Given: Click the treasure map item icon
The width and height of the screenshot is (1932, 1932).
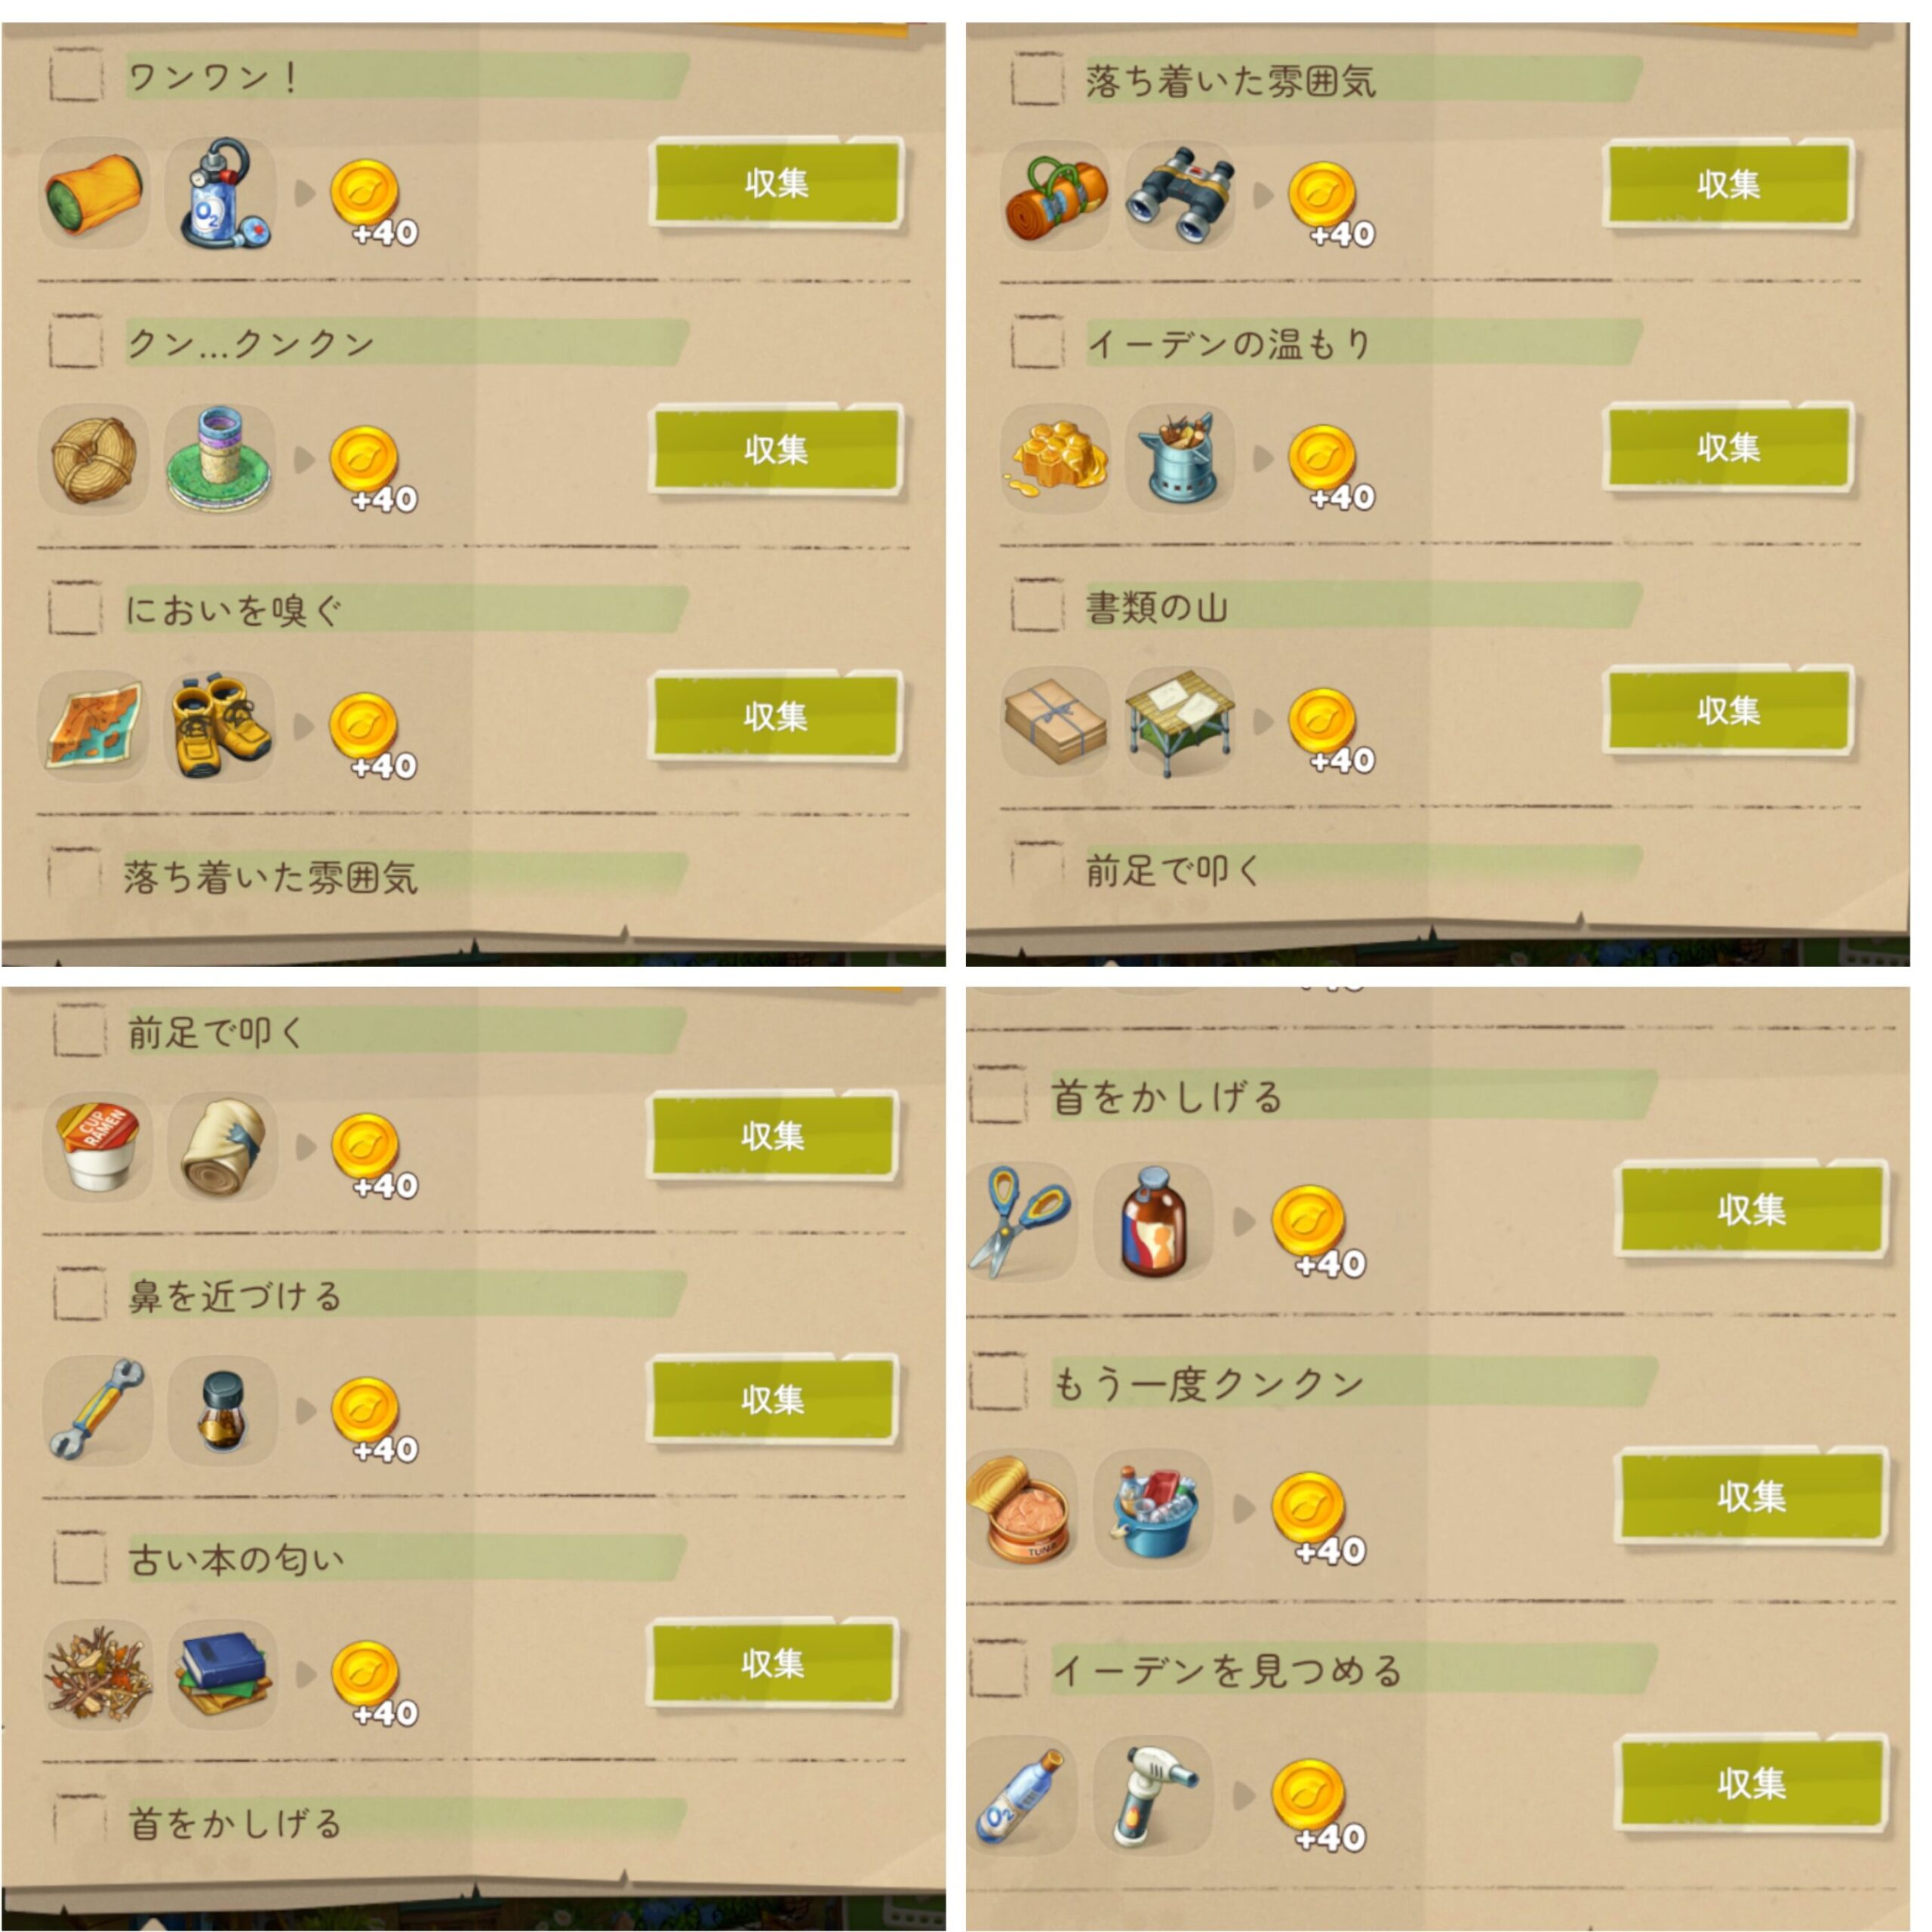Looking at the screenshot, I should tap(93, 725).
